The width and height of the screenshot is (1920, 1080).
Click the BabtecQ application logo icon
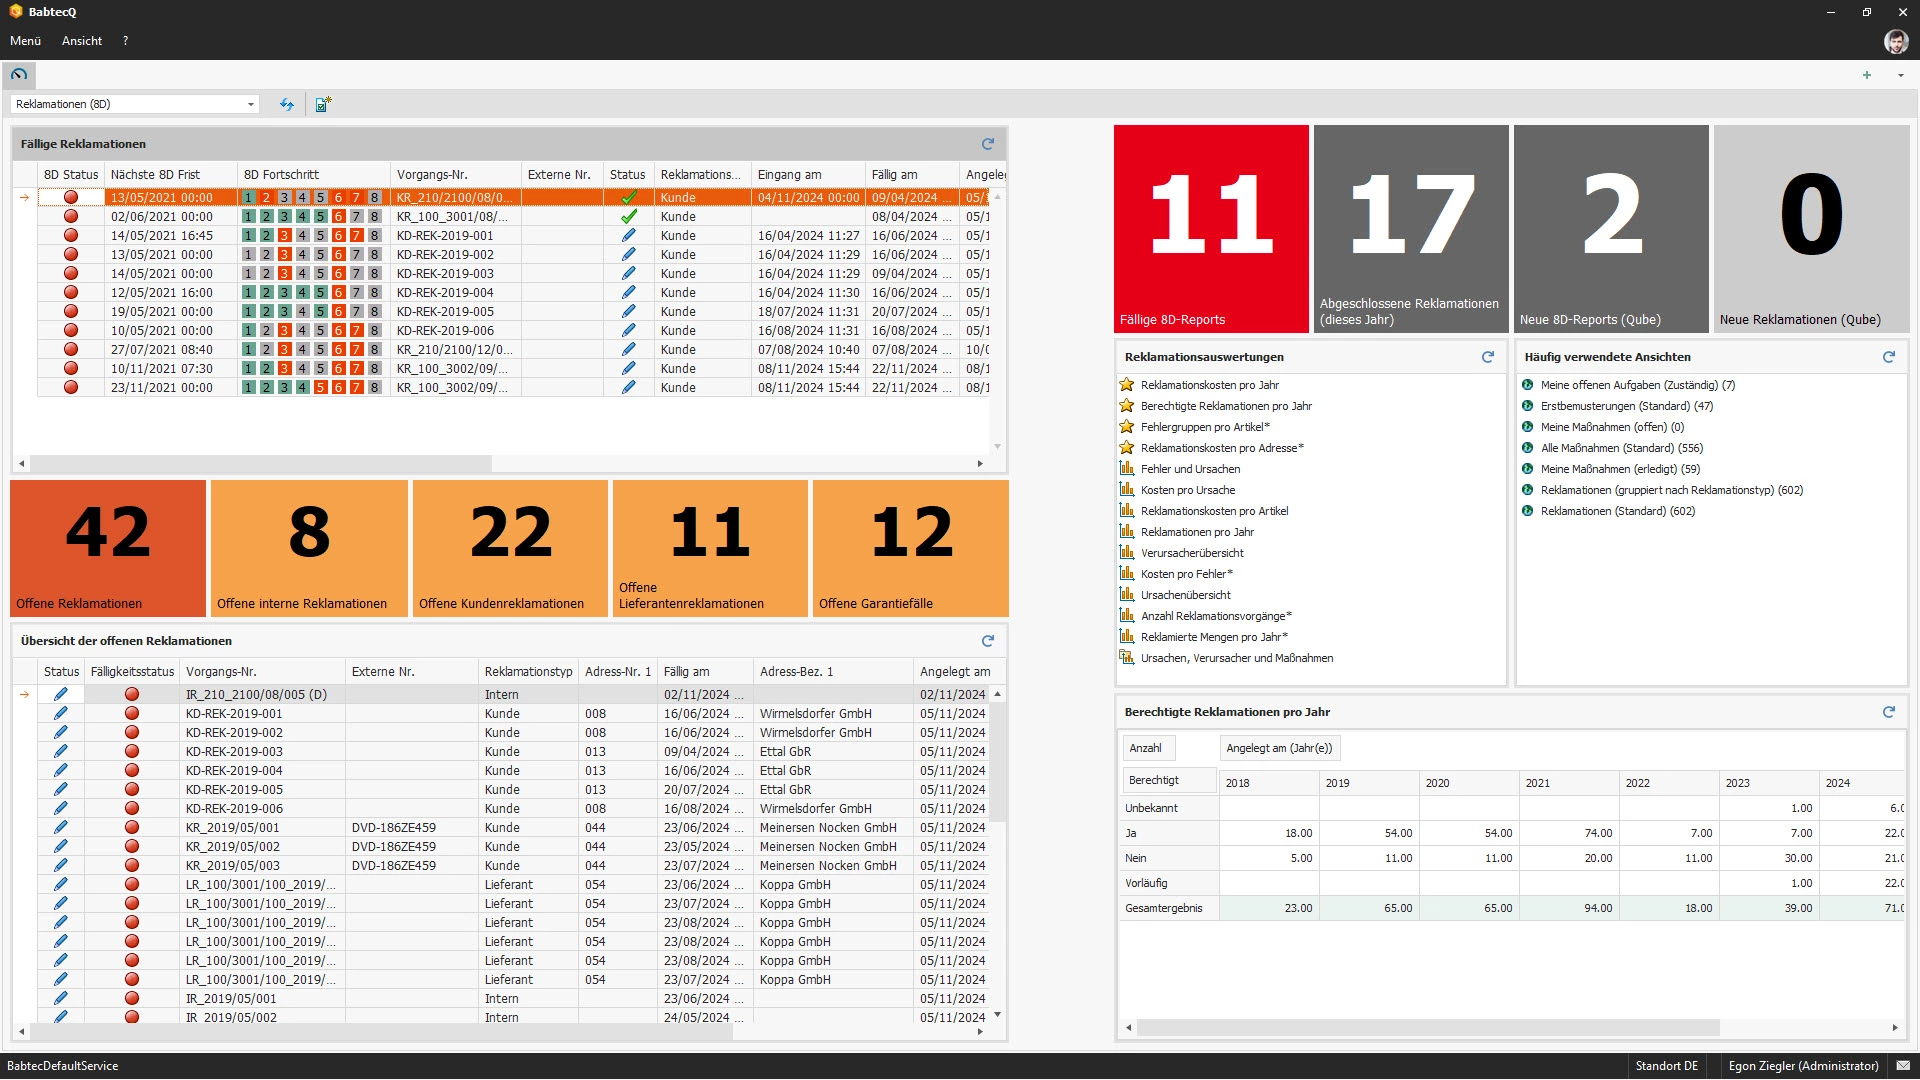click(16, 12)
